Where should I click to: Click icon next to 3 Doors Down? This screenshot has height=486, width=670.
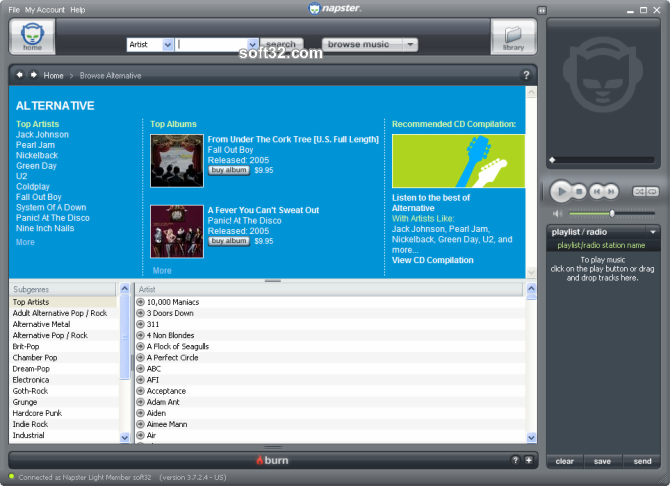pyautogui.click(x=140, y=313)
